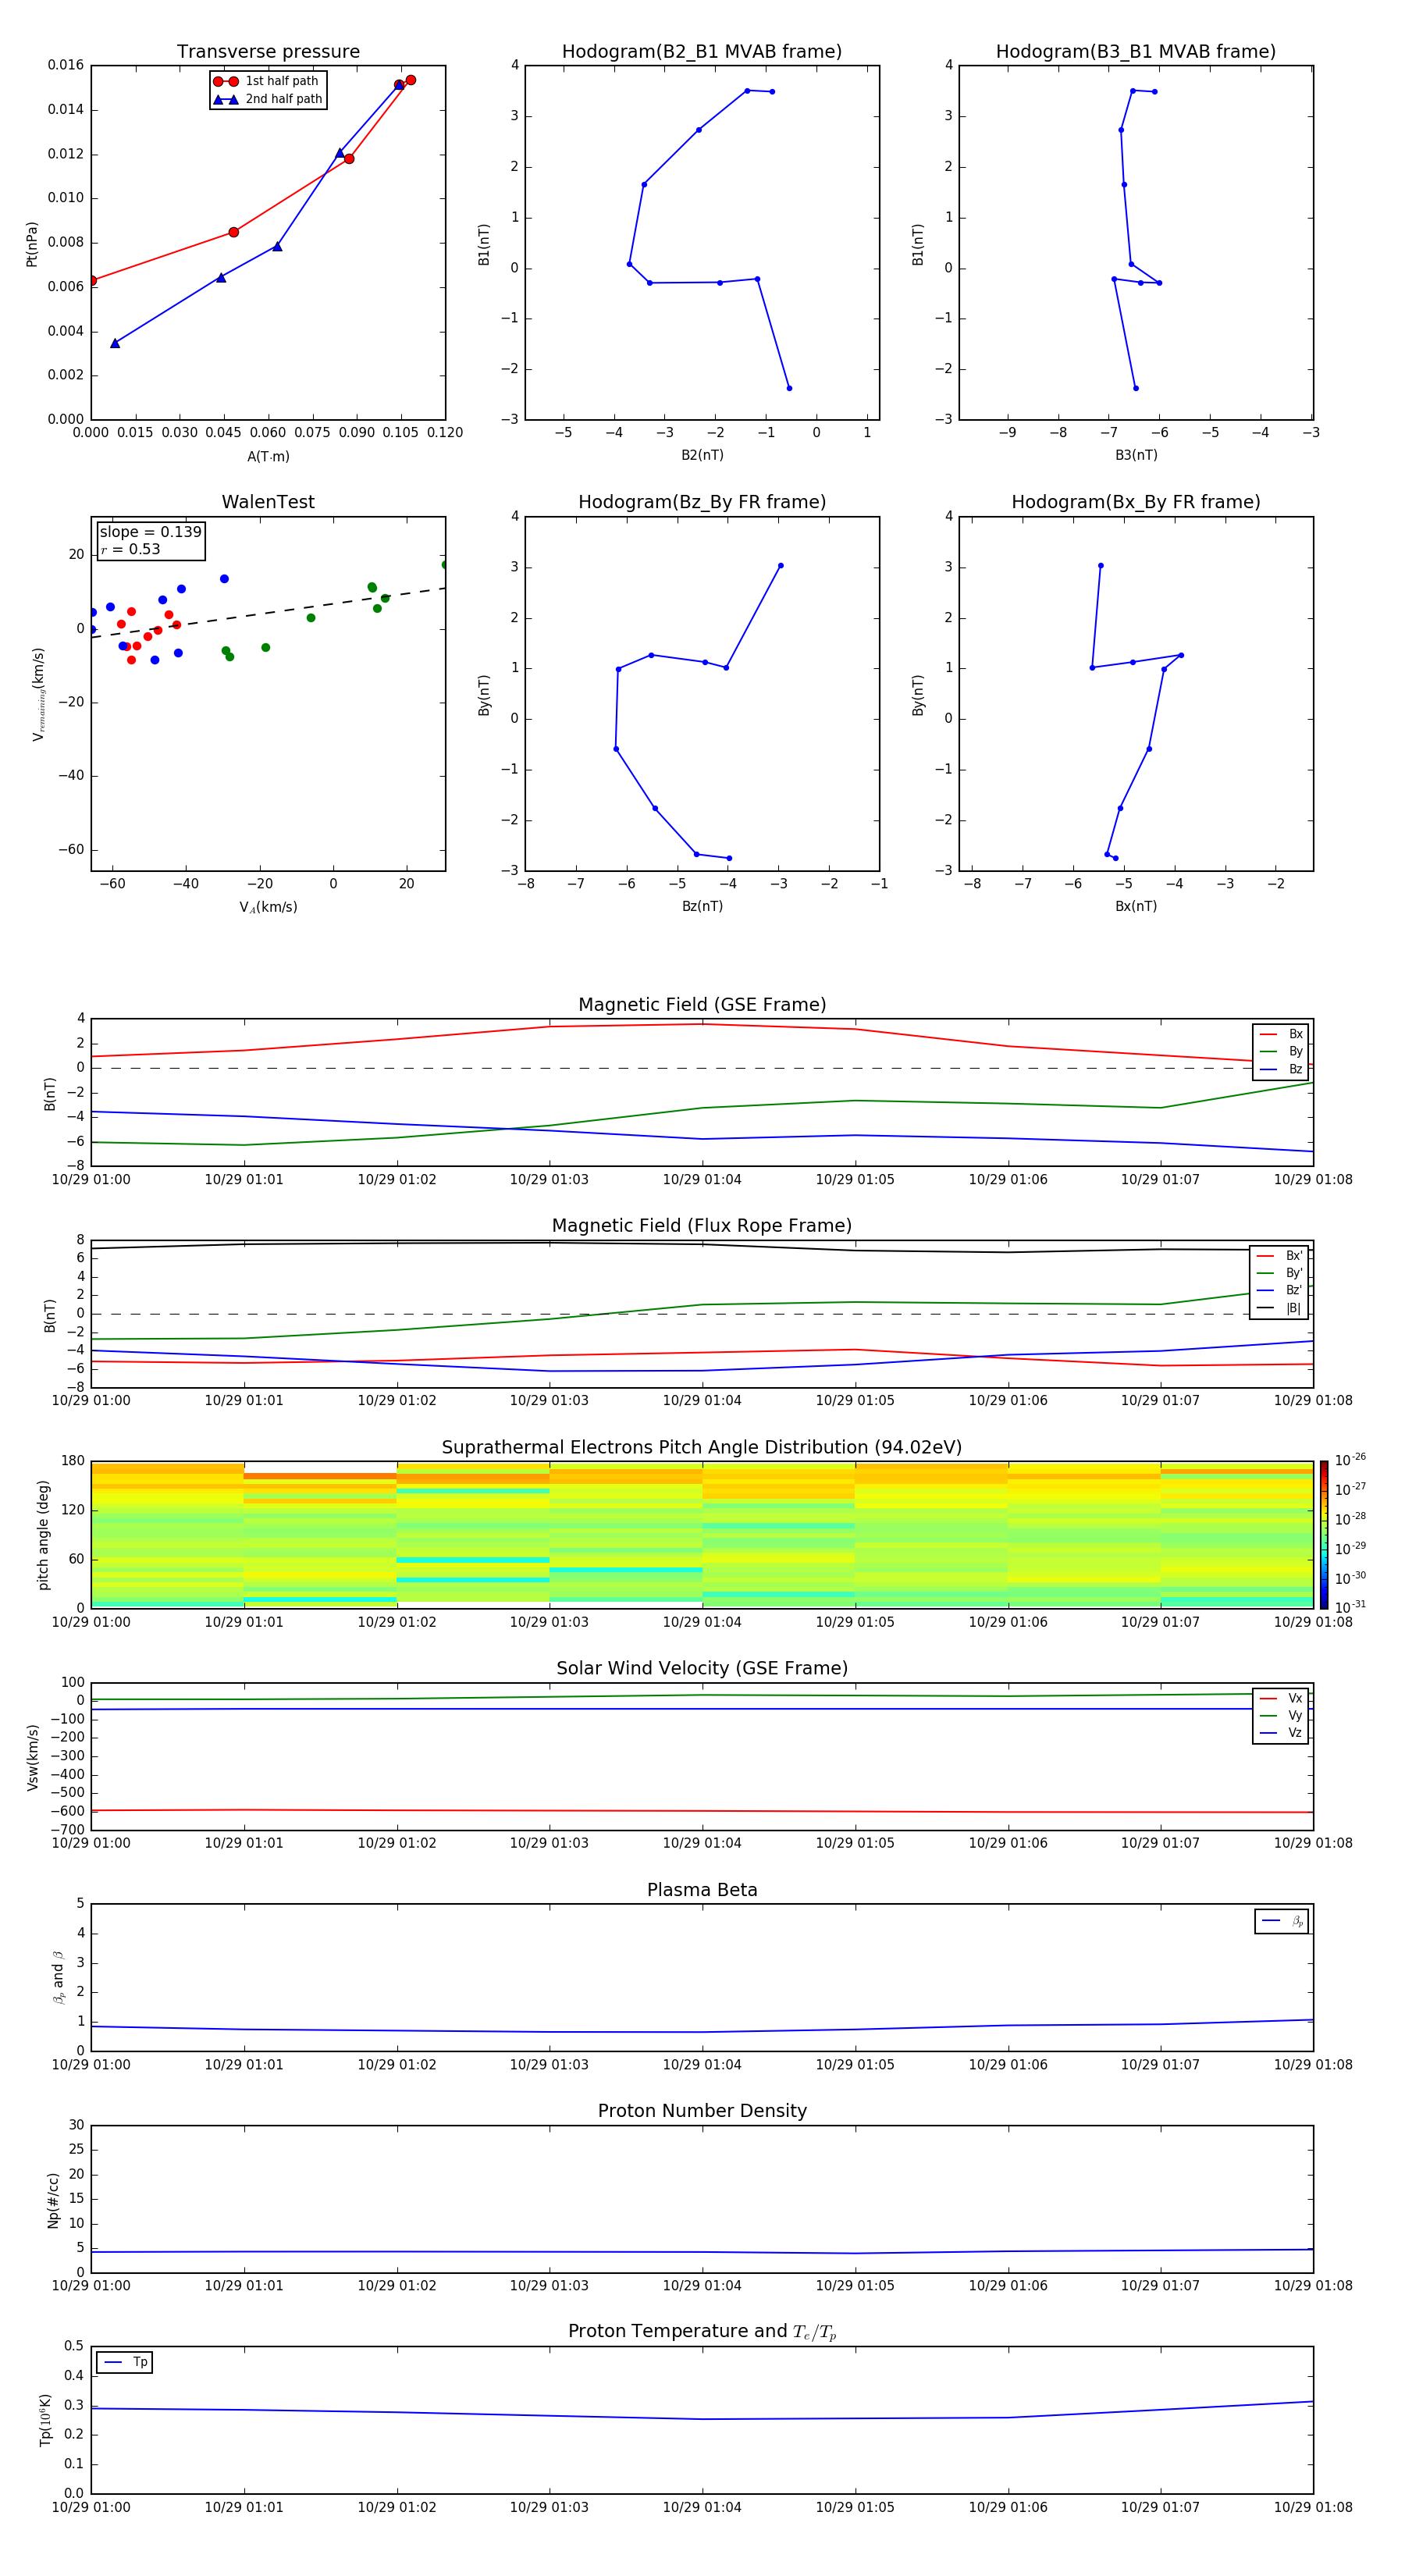Viewport: 1405px width, 2576px height.
Task: Click the 'Proton Temperature and Te/Tp' title
Action: pos(702,2332)
